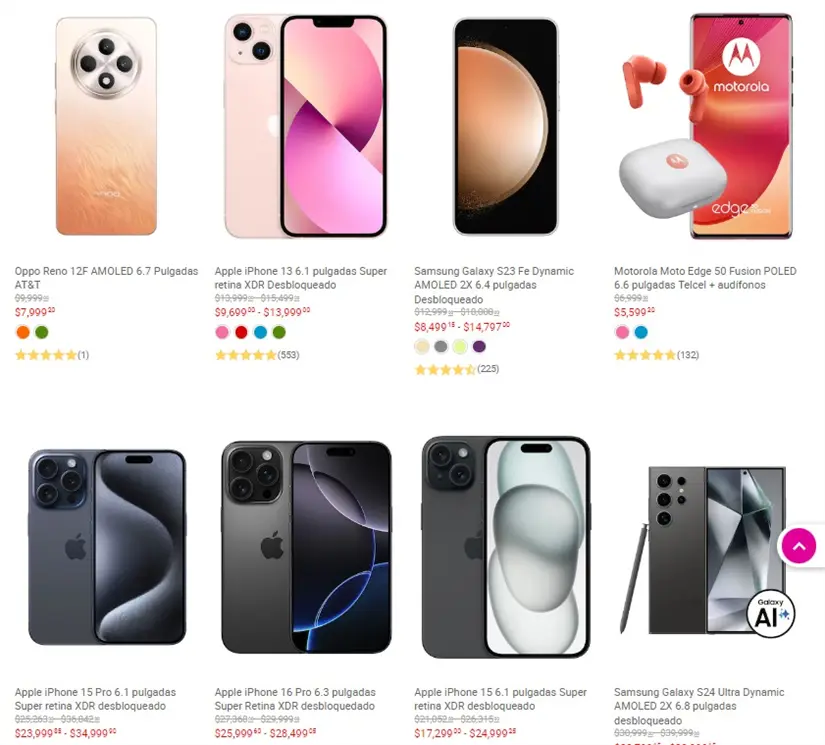Choose the pink color for iPhone 13
Image resolution: width=825 pixels, height=745 pixels.
coord(223,332)
